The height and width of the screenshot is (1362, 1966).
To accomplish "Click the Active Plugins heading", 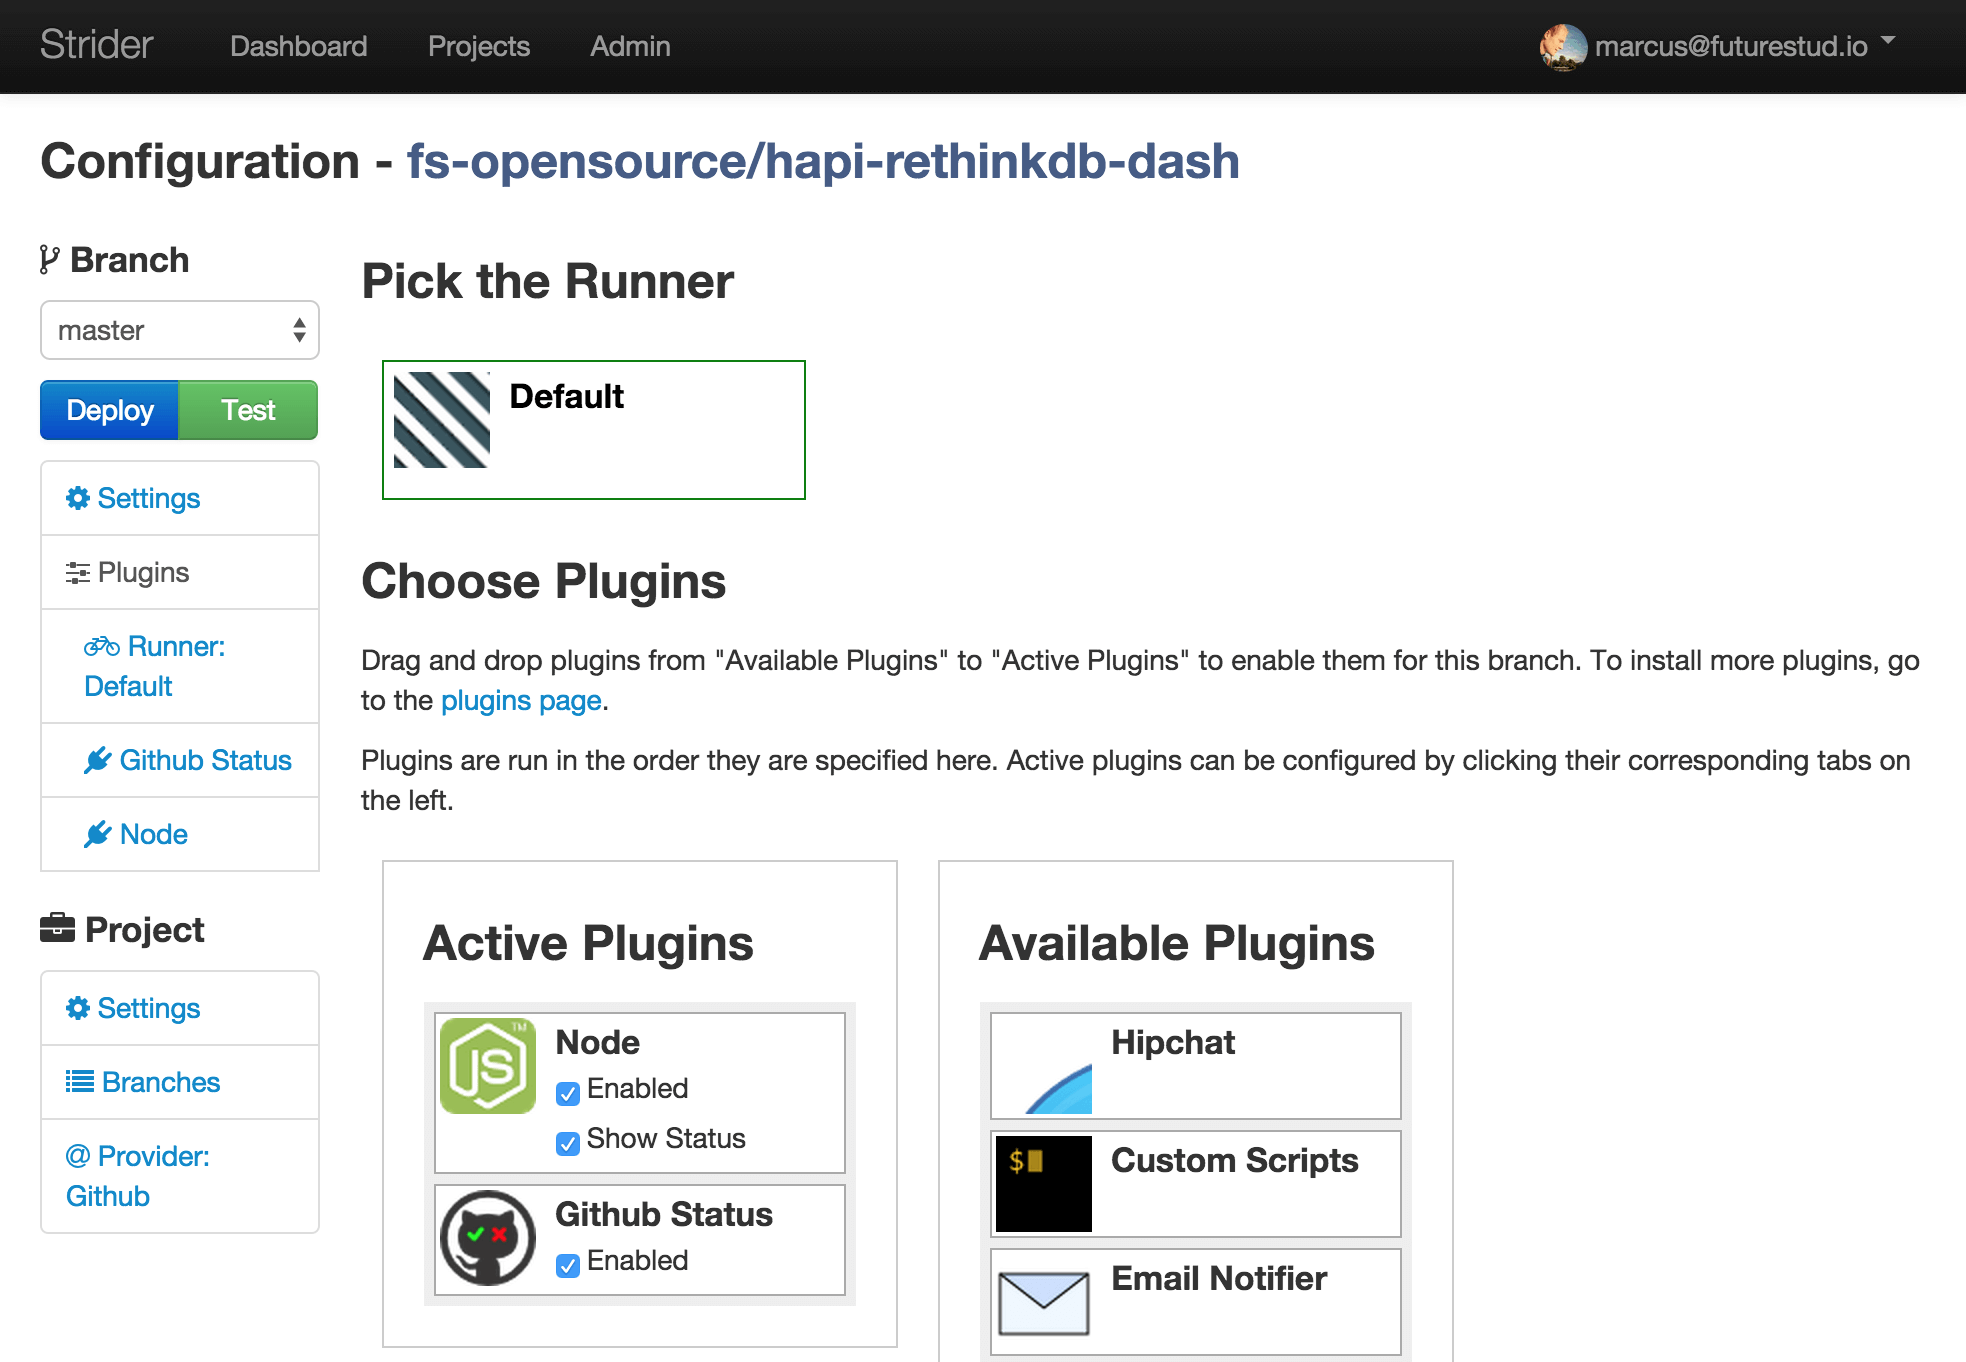I will pyautogui.click(x=588, y=943).
